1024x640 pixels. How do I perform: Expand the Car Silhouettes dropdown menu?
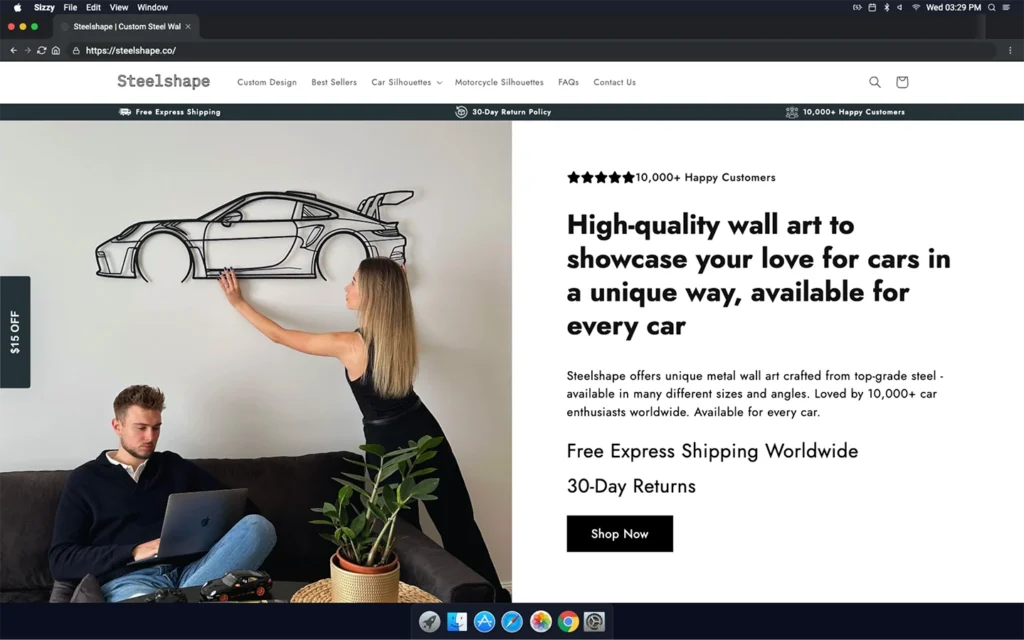click(406, 82)
